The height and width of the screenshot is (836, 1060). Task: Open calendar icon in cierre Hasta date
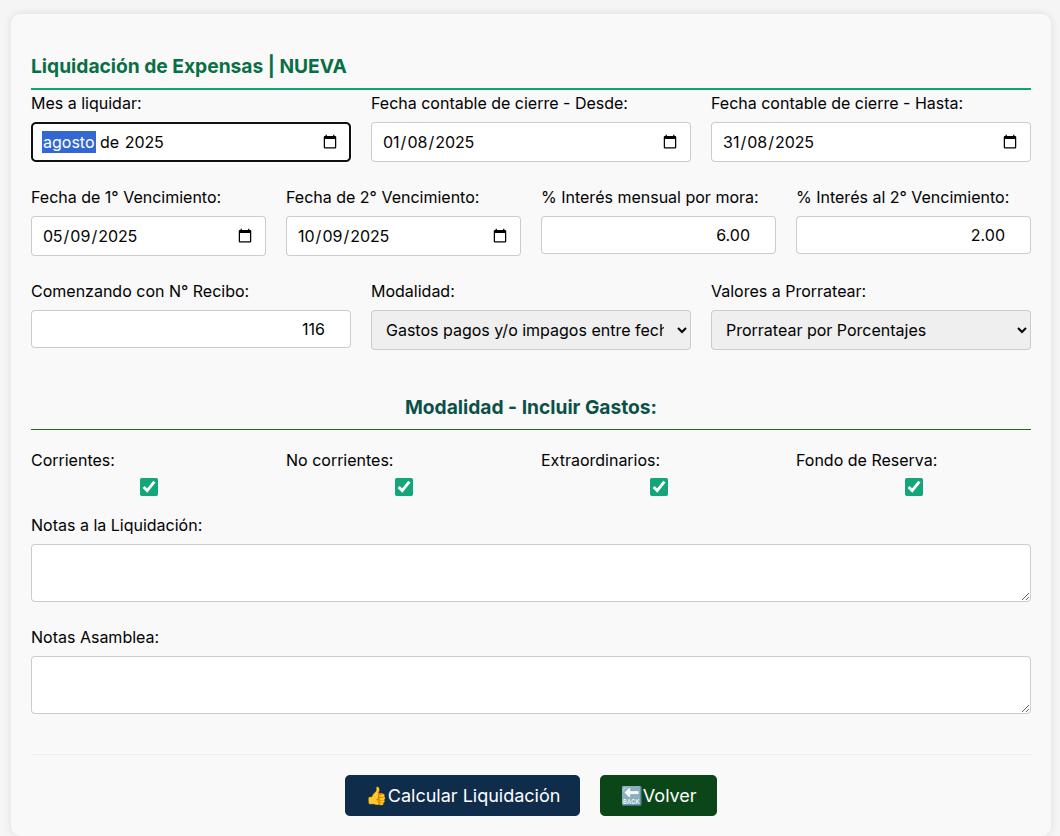(x=1010, y=142)
